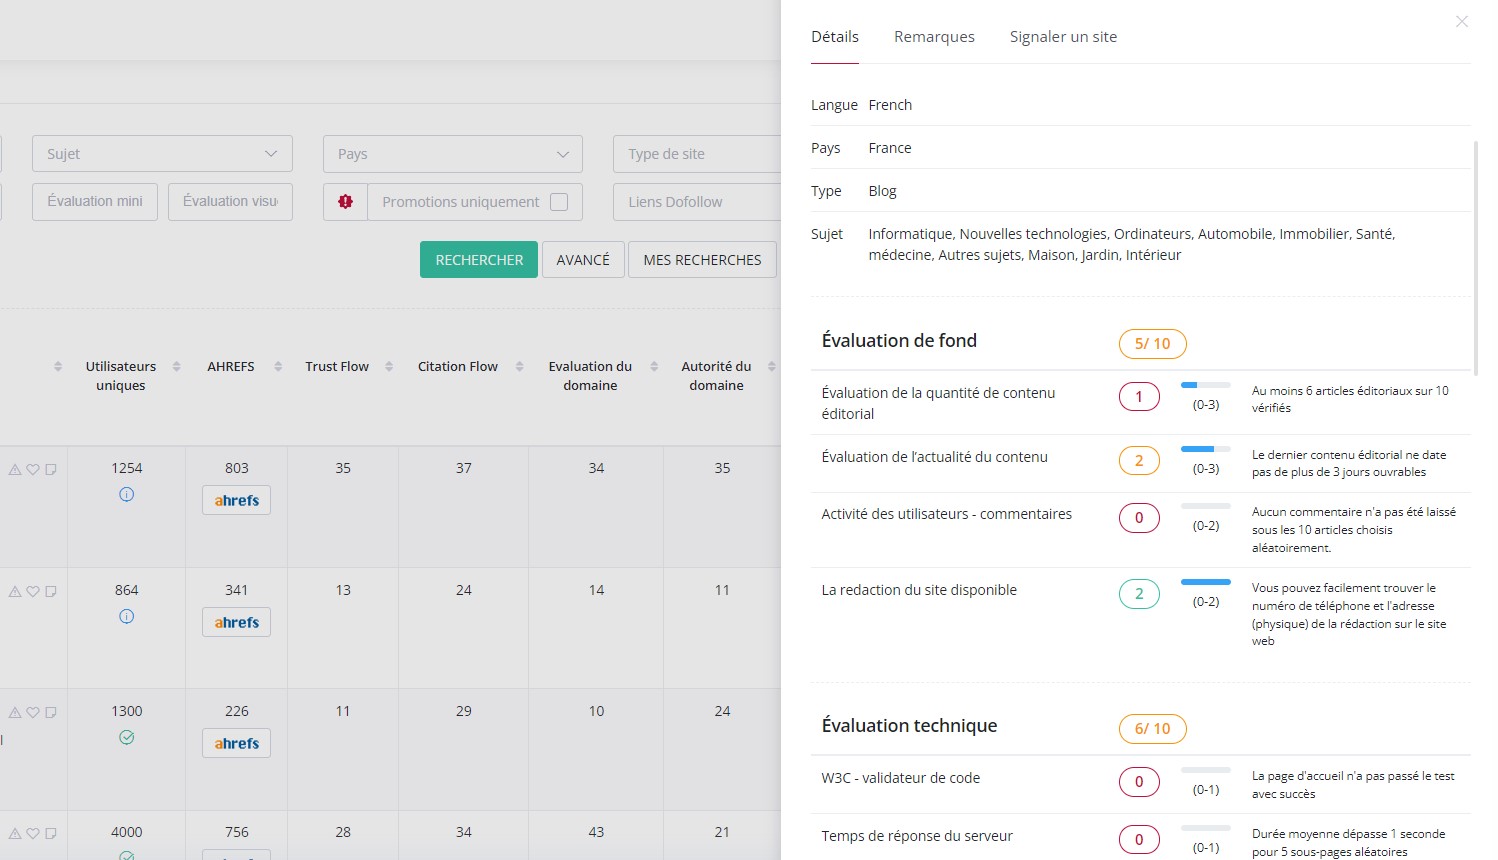Favorite the site in the 1300 row

coord(33,712)
